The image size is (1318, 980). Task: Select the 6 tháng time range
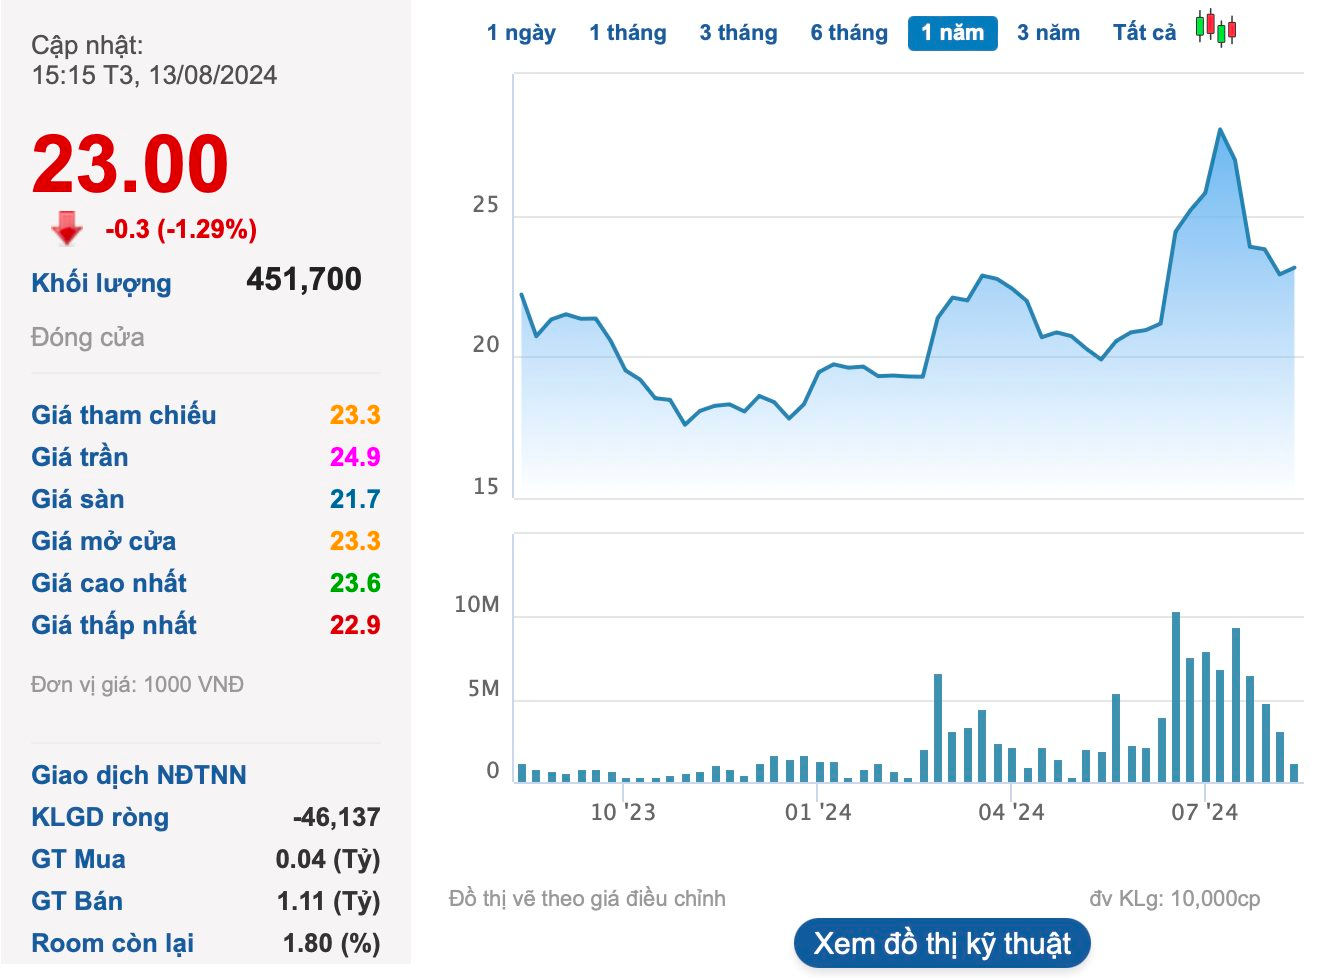pos(849,33)
